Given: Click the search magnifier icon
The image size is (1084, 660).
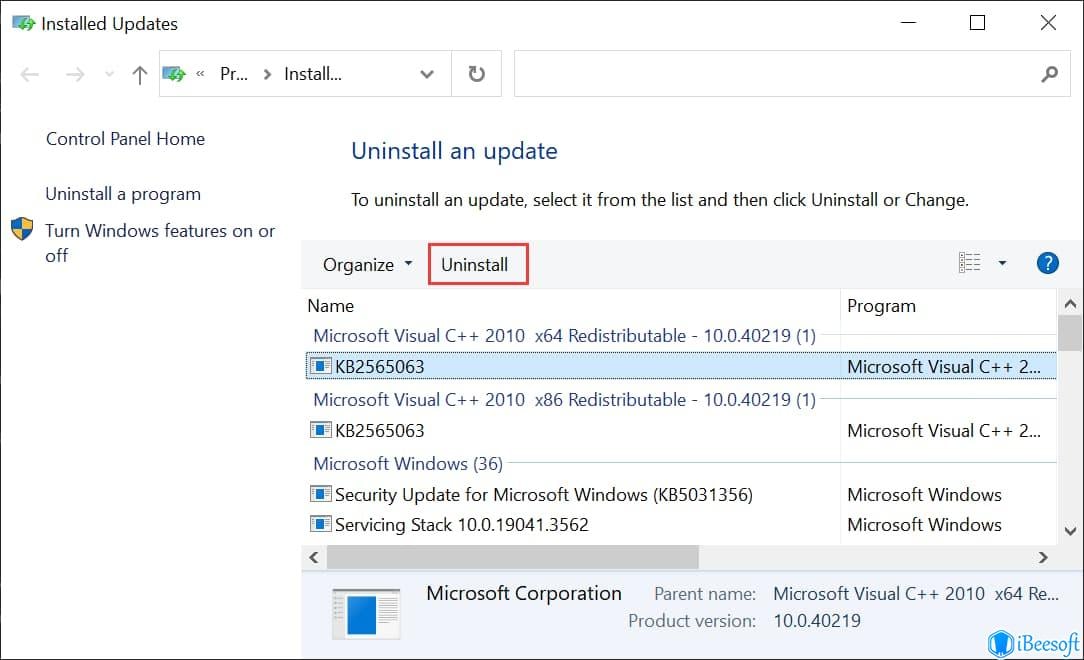Looking at the screenshot, I should coord(1049,74).
